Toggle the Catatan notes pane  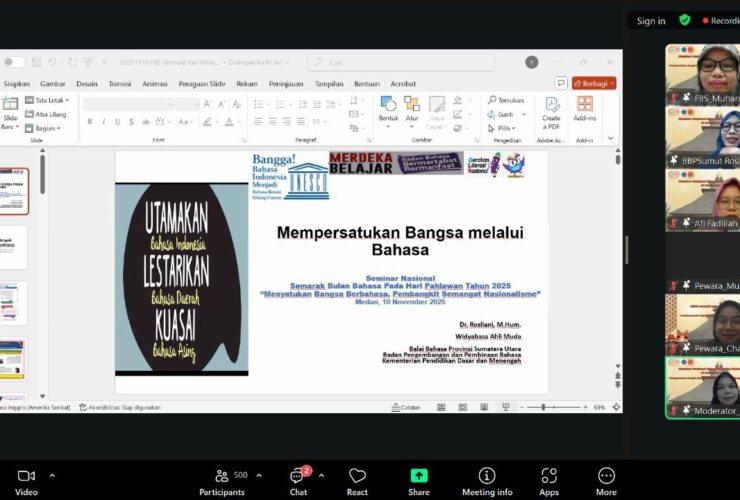[x=404, y=407]
